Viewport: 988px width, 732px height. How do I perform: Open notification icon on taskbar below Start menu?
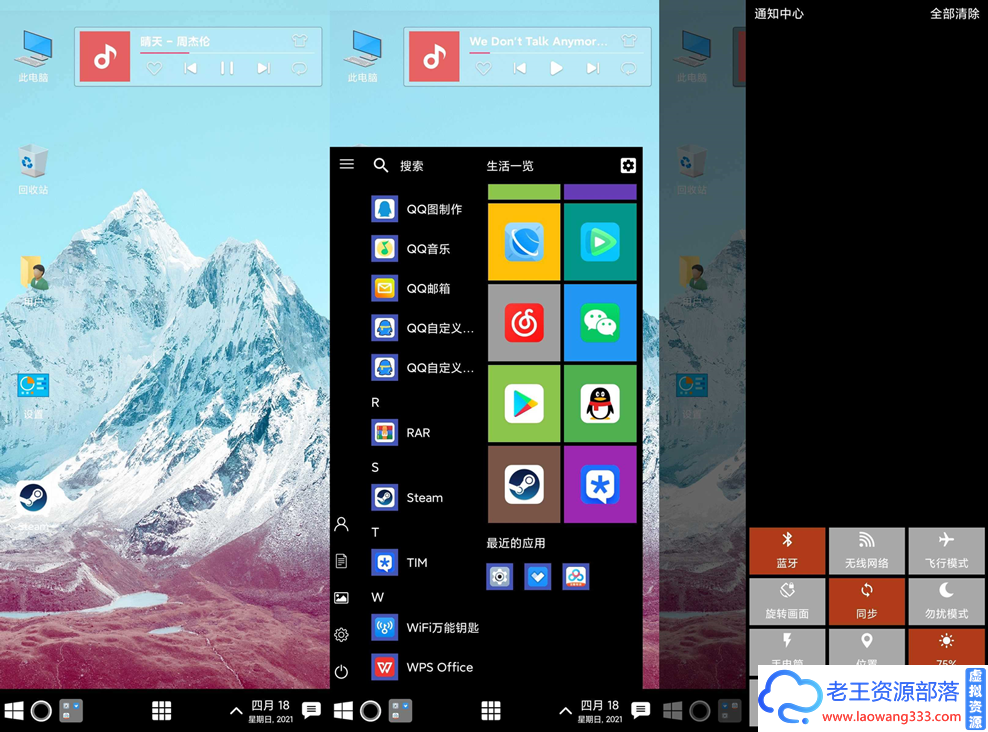click(x=641, y=711)
